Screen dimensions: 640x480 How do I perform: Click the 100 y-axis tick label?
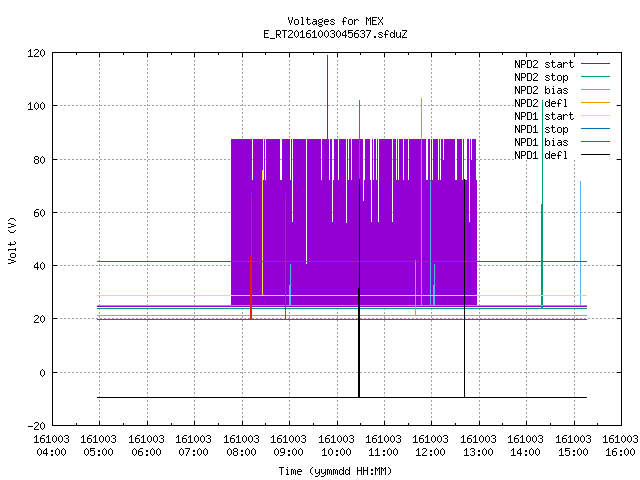(36, 107)
